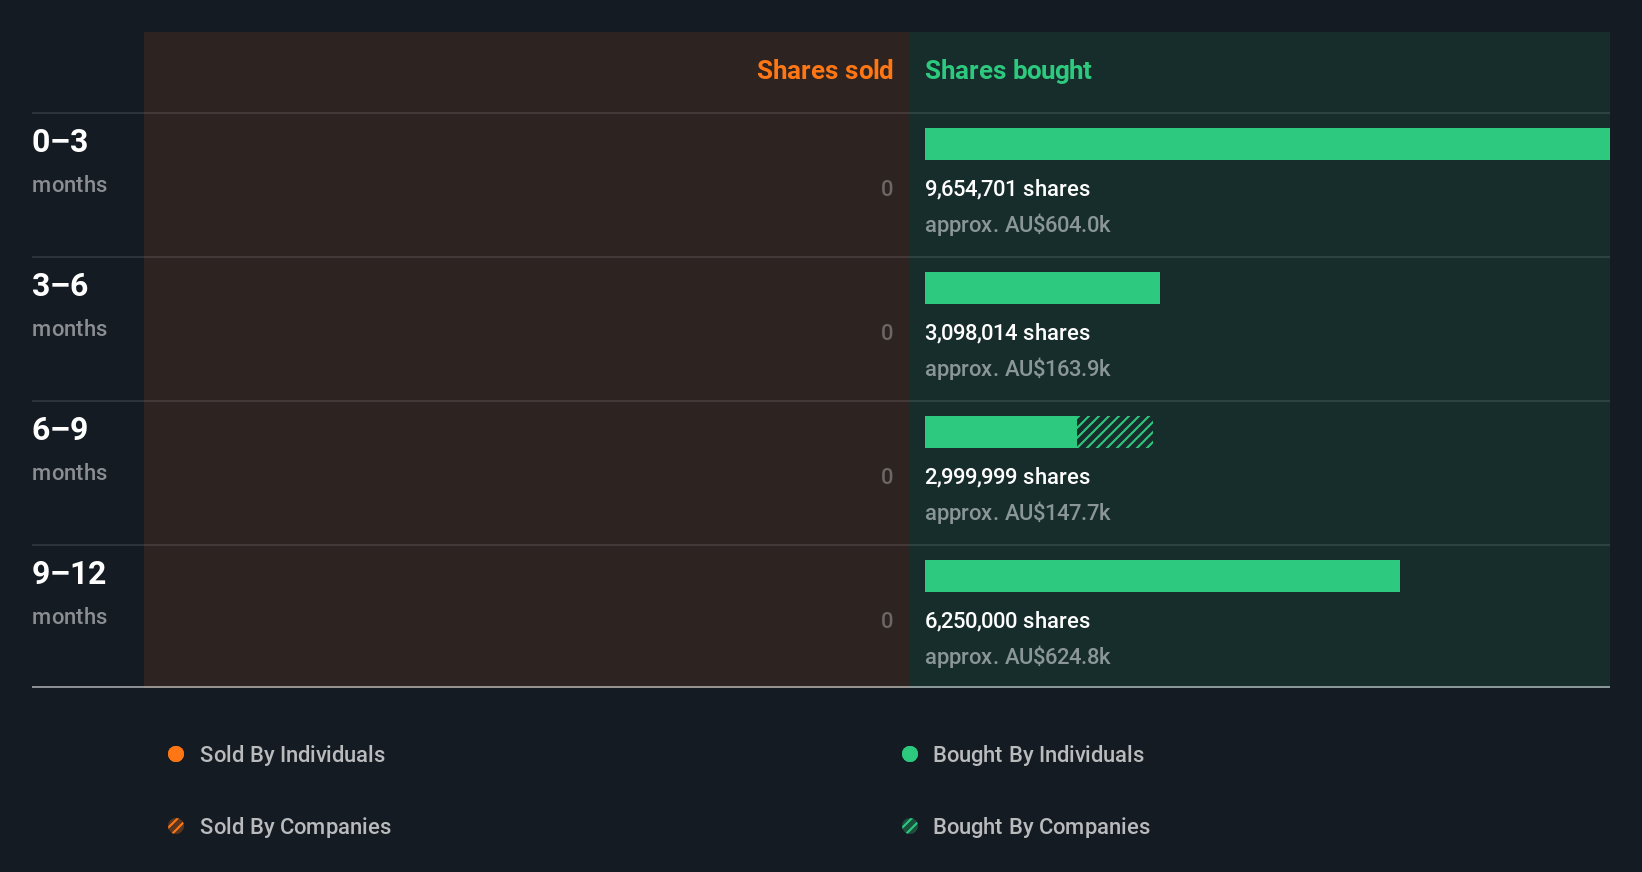
Task: Select the approx. AU$163.9k value
Action: click(x=1017, y=368)
